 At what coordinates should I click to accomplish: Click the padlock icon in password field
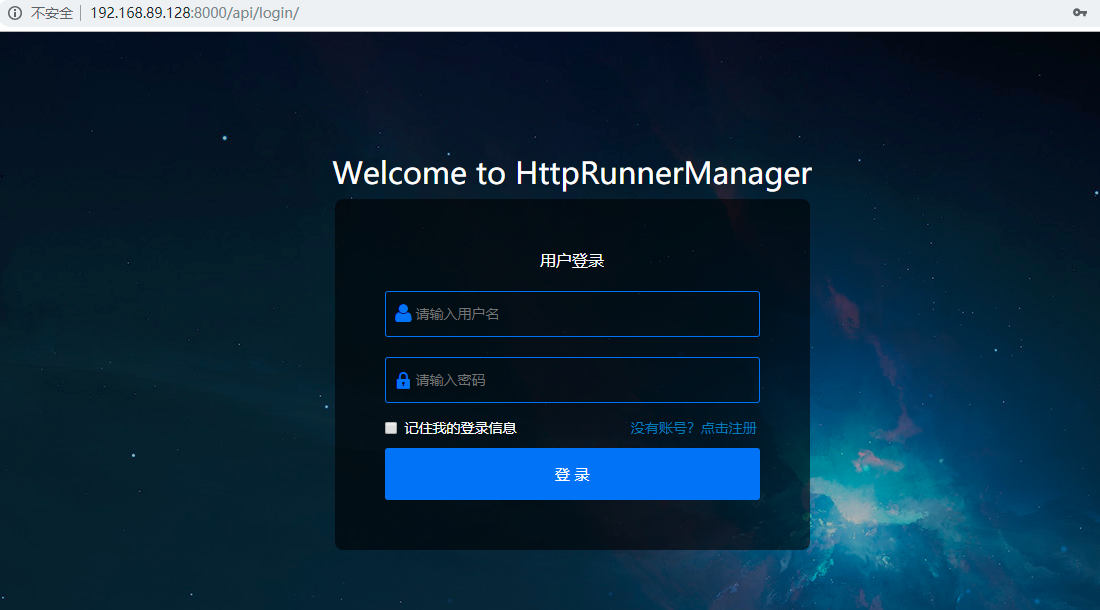pyautogui.click(x=403, y=380)
